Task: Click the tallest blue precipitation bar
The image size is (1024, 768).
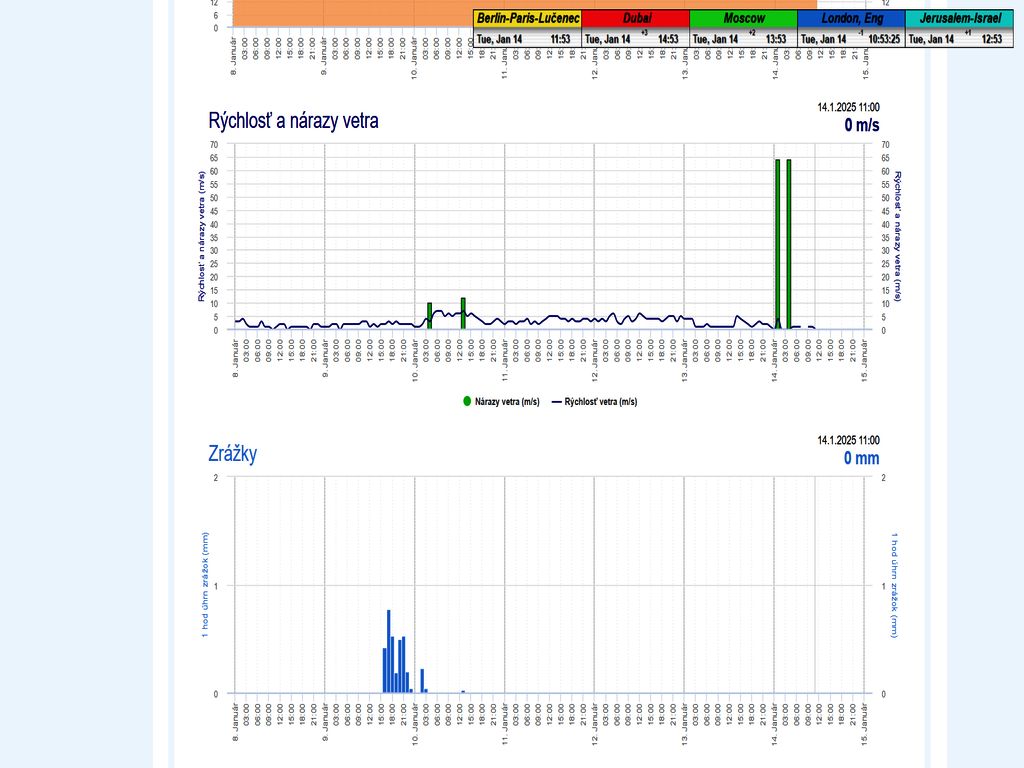Action: click(x=388, y=650)
